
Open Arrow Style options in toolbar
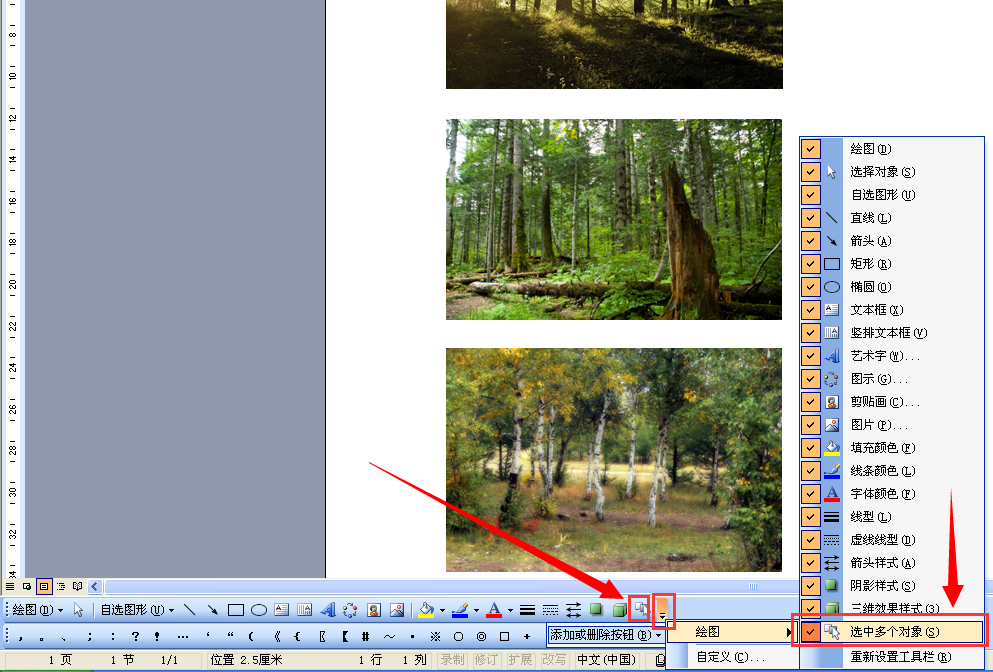[573, 610]
